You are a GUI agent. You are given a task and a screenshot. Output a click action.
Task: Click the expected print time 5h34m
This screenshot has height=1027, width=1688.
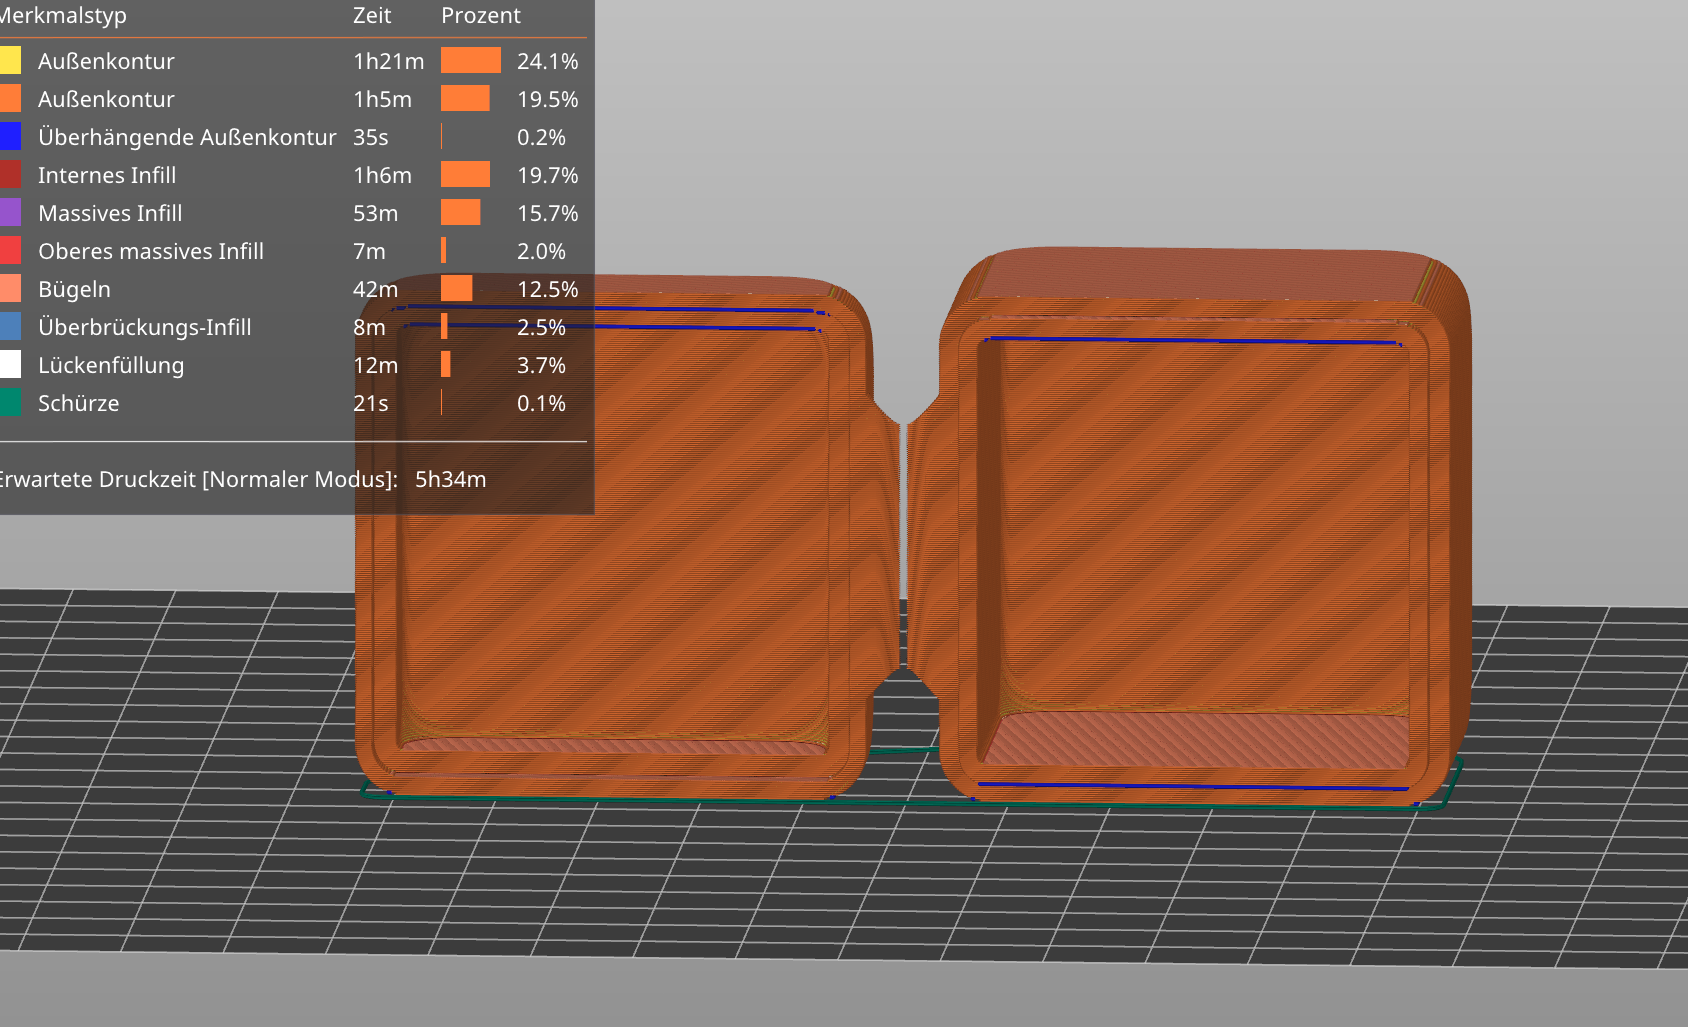click(450, 479)
